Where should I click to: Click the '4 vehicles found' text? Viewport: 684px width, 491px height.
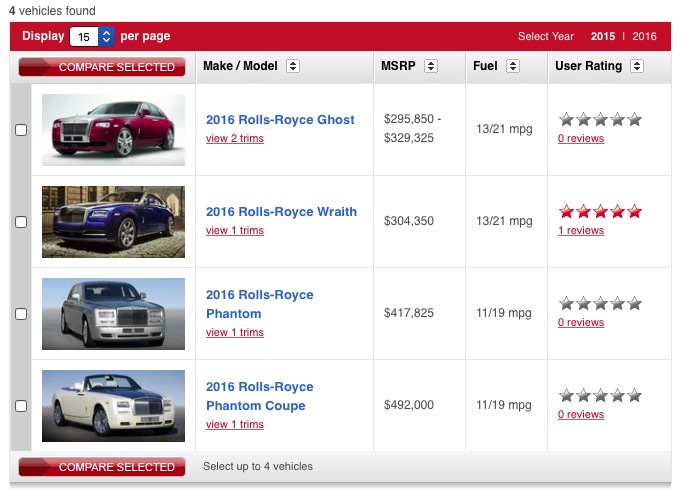click(x=52, y=10)
